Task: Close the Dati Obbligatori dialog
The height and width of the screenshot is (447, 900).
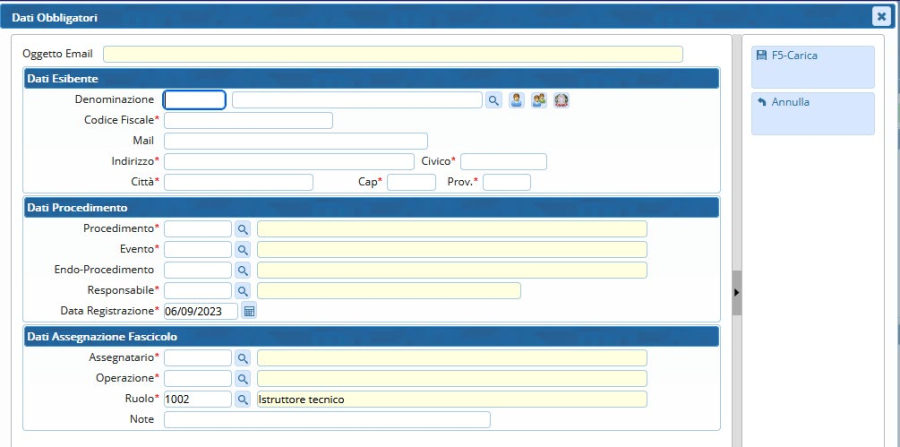Action: point(881,16)
